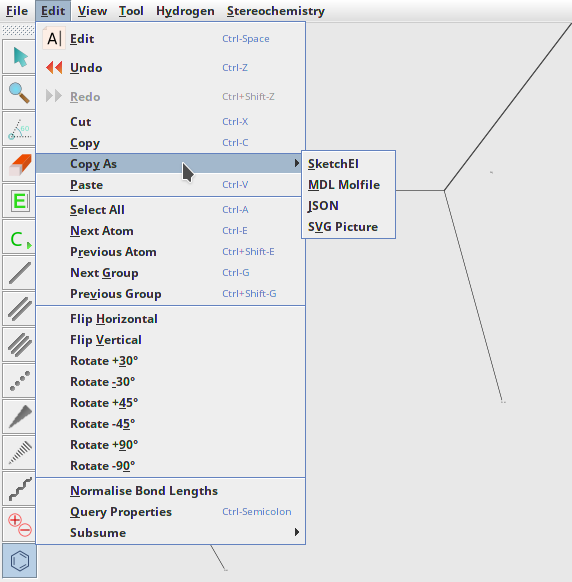The height and width of the screenshot is (582, 572).
Task: Choose Rotate -90°
Action: (171, 465)
